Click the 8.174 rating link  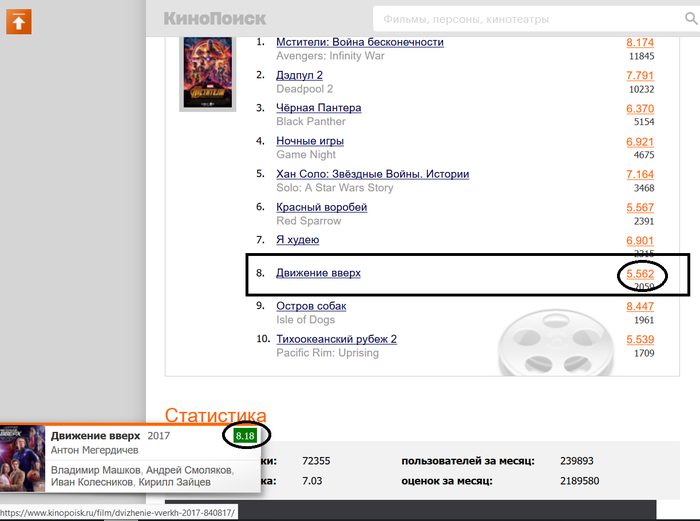coord(640,42)
